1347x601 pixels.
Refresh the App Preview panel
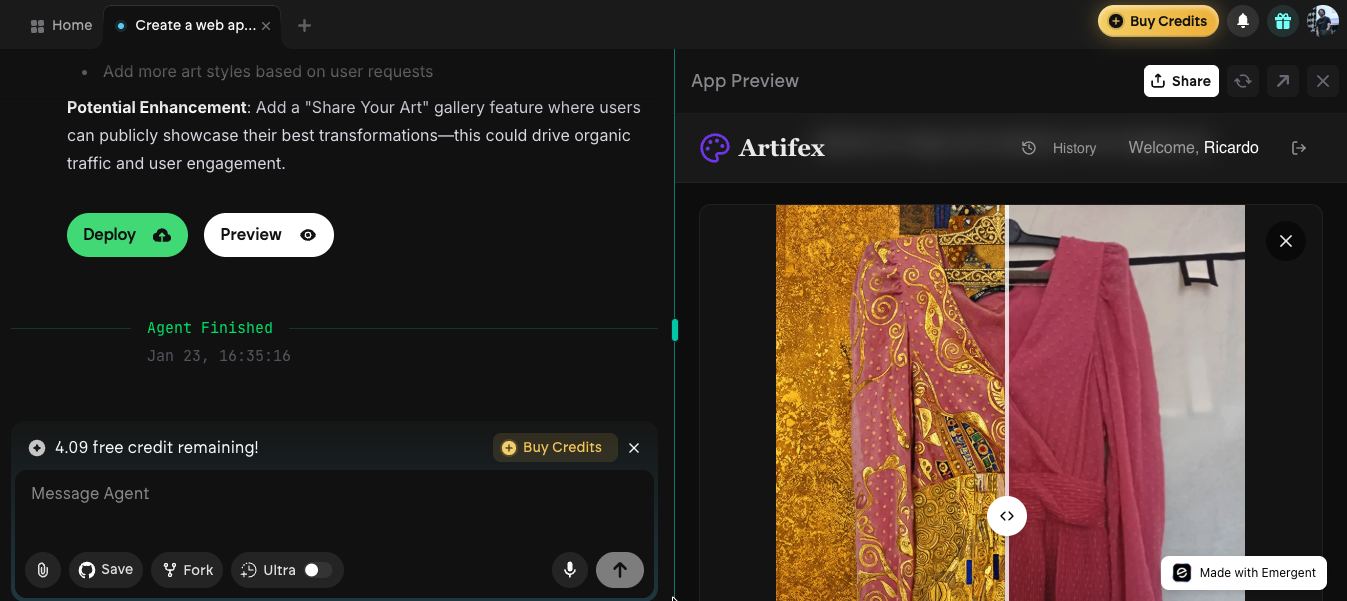pyautogui.click(x=1243, y=81)
